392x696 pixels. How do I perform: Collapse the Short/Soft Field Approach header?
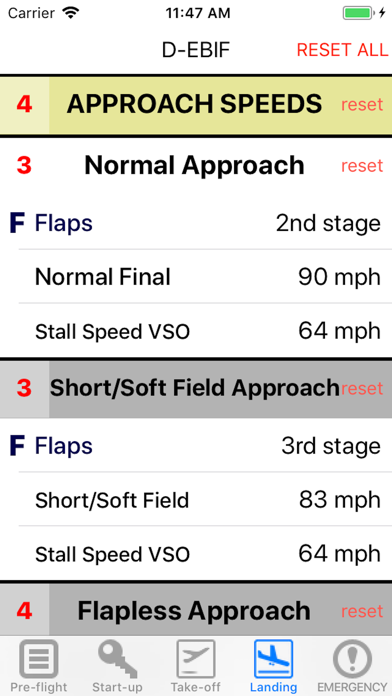click(x=196, y=388)
